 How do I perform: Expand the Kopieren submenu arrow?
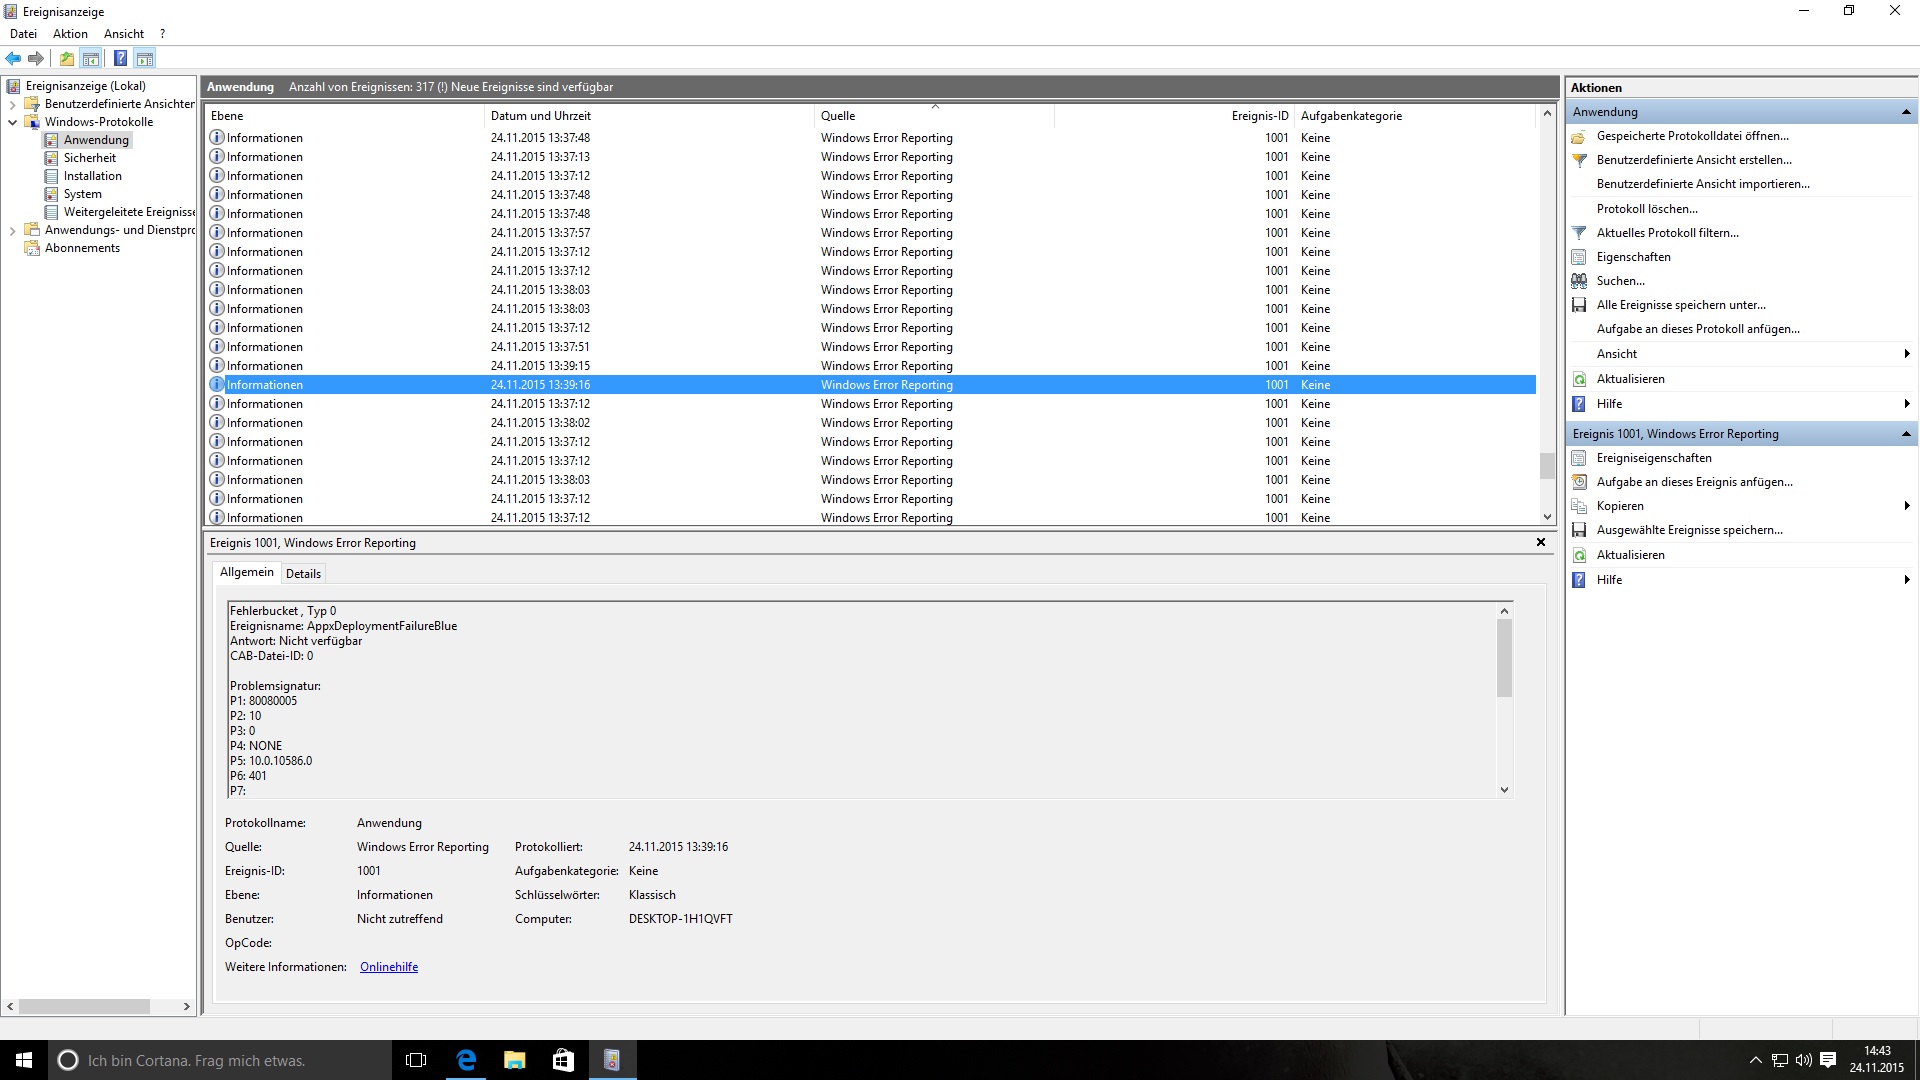pyautogui.click(x=1906, y=506)
